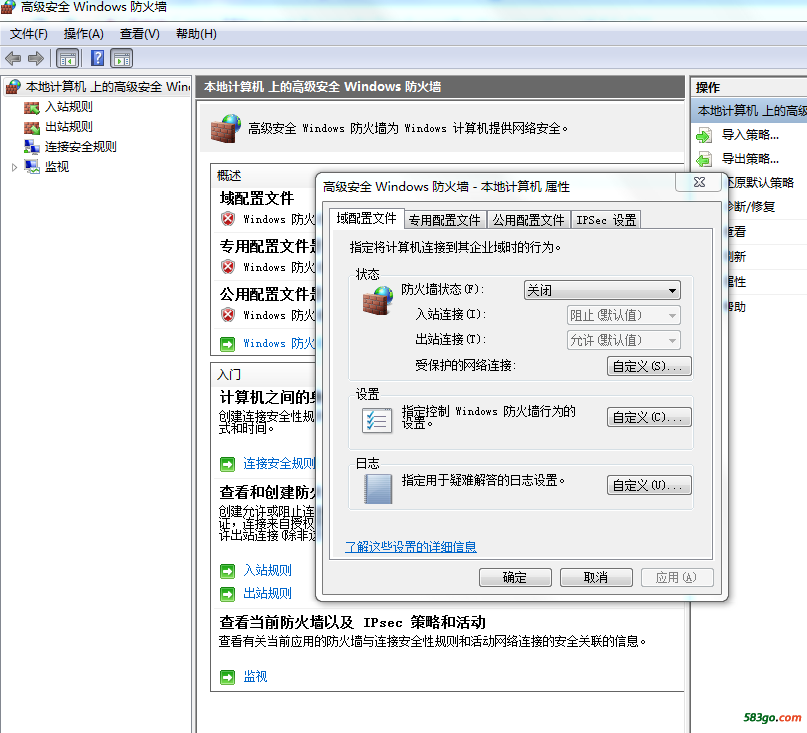This screenshot has height=733, width=807.
Task: Open the 文件(F) menu
Action: point(29,34)
